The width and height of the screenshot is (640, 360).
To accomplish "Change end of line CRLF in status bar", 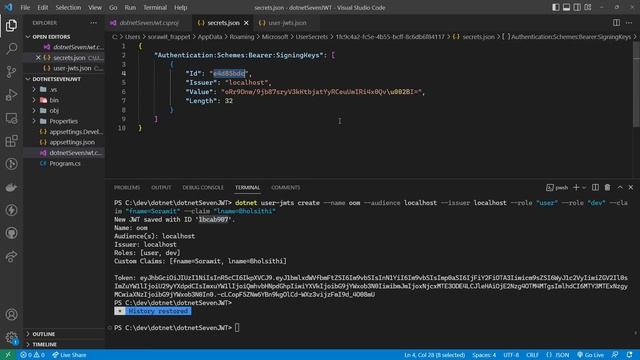I will coord(532,355).
